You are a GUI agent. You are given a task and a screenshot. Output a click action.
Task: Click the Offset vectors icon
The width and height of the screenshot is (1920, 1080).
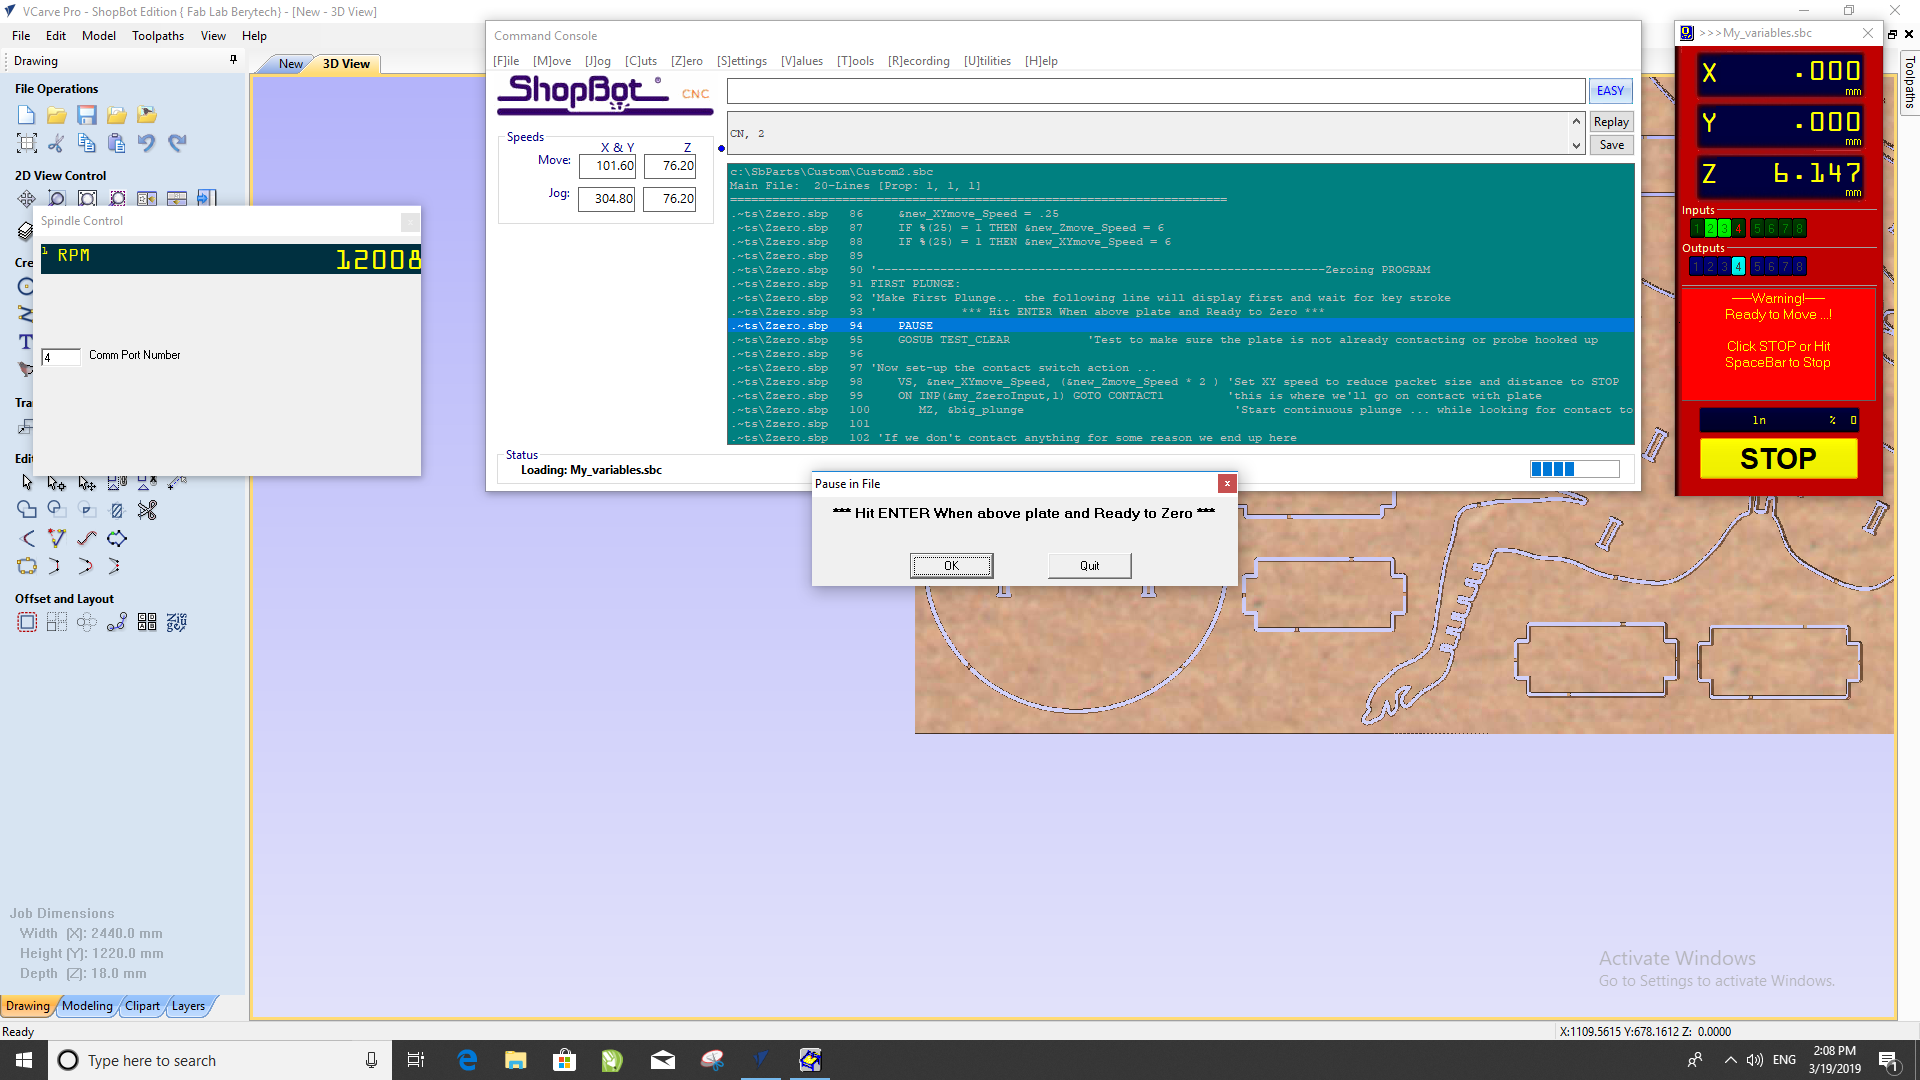point(27,623)
